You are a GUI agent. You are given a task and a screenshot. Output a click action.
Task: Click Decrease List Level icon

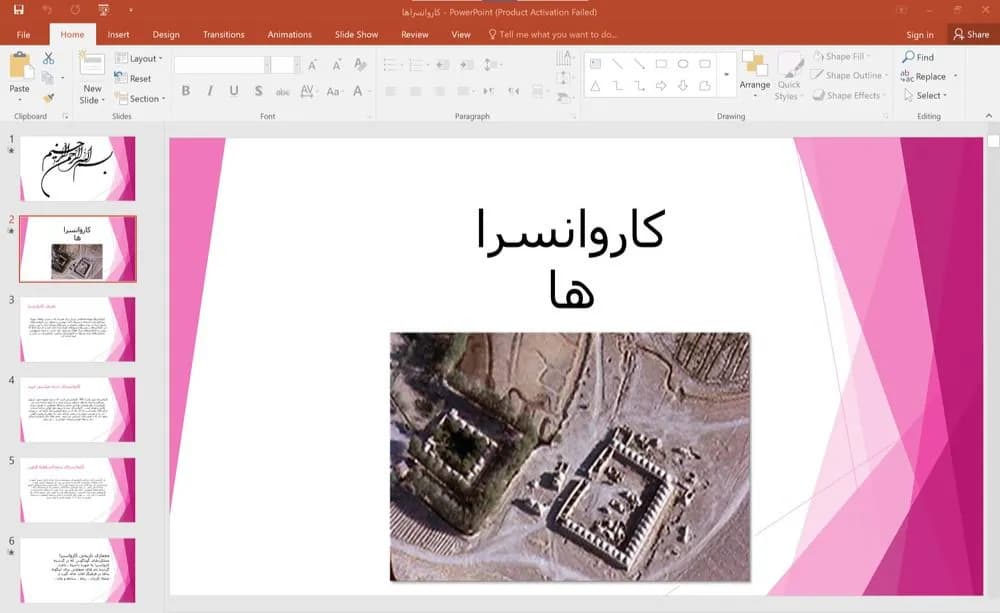443,64
